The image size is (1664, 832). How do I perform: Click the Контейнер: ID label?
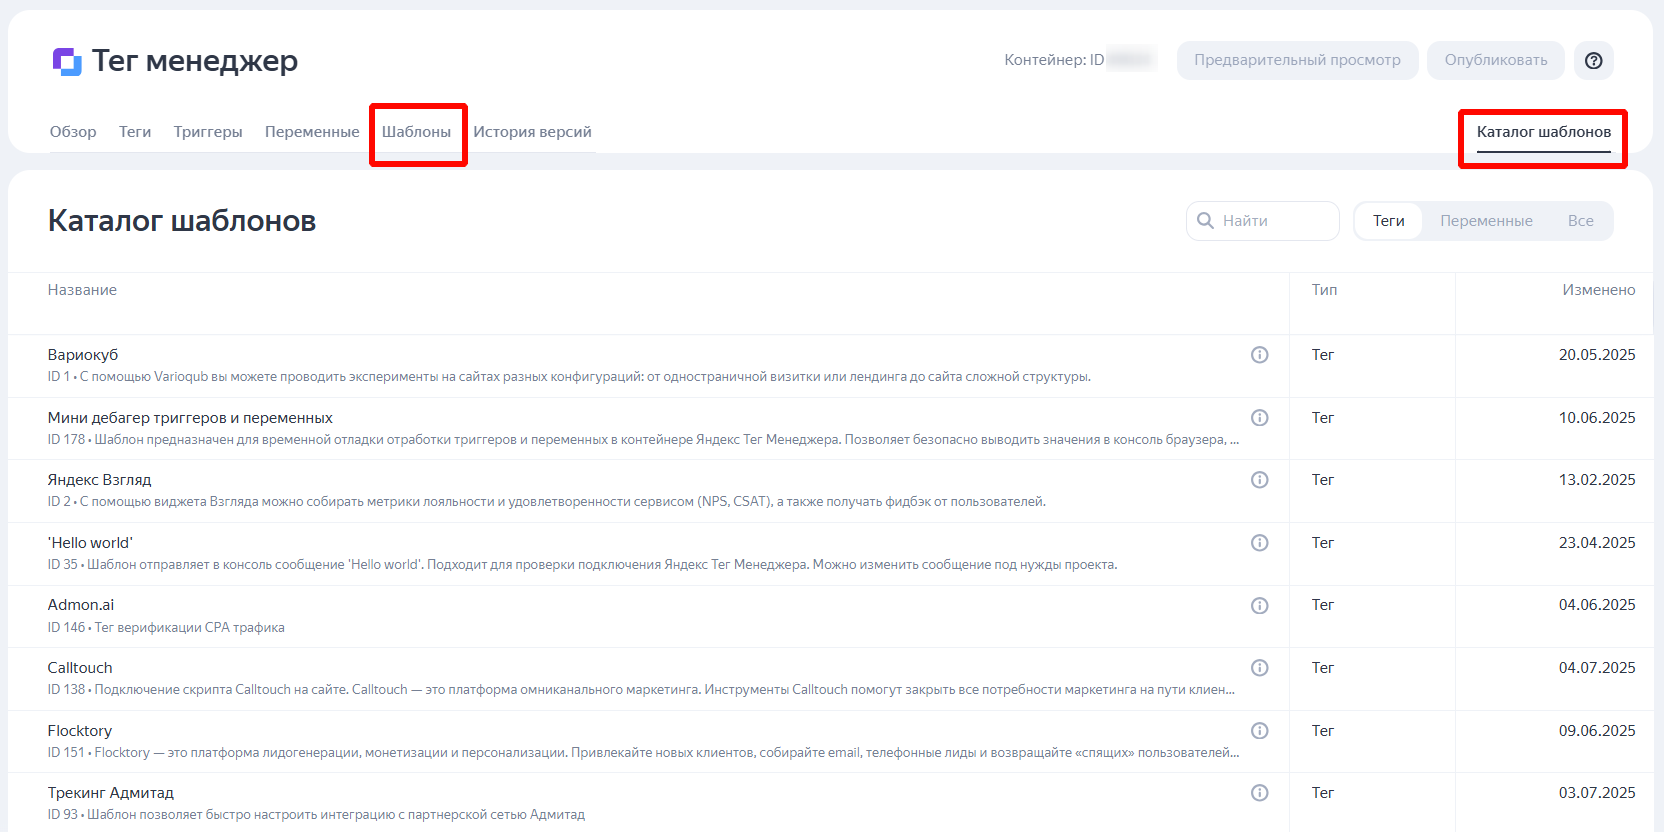(1054, 60)
